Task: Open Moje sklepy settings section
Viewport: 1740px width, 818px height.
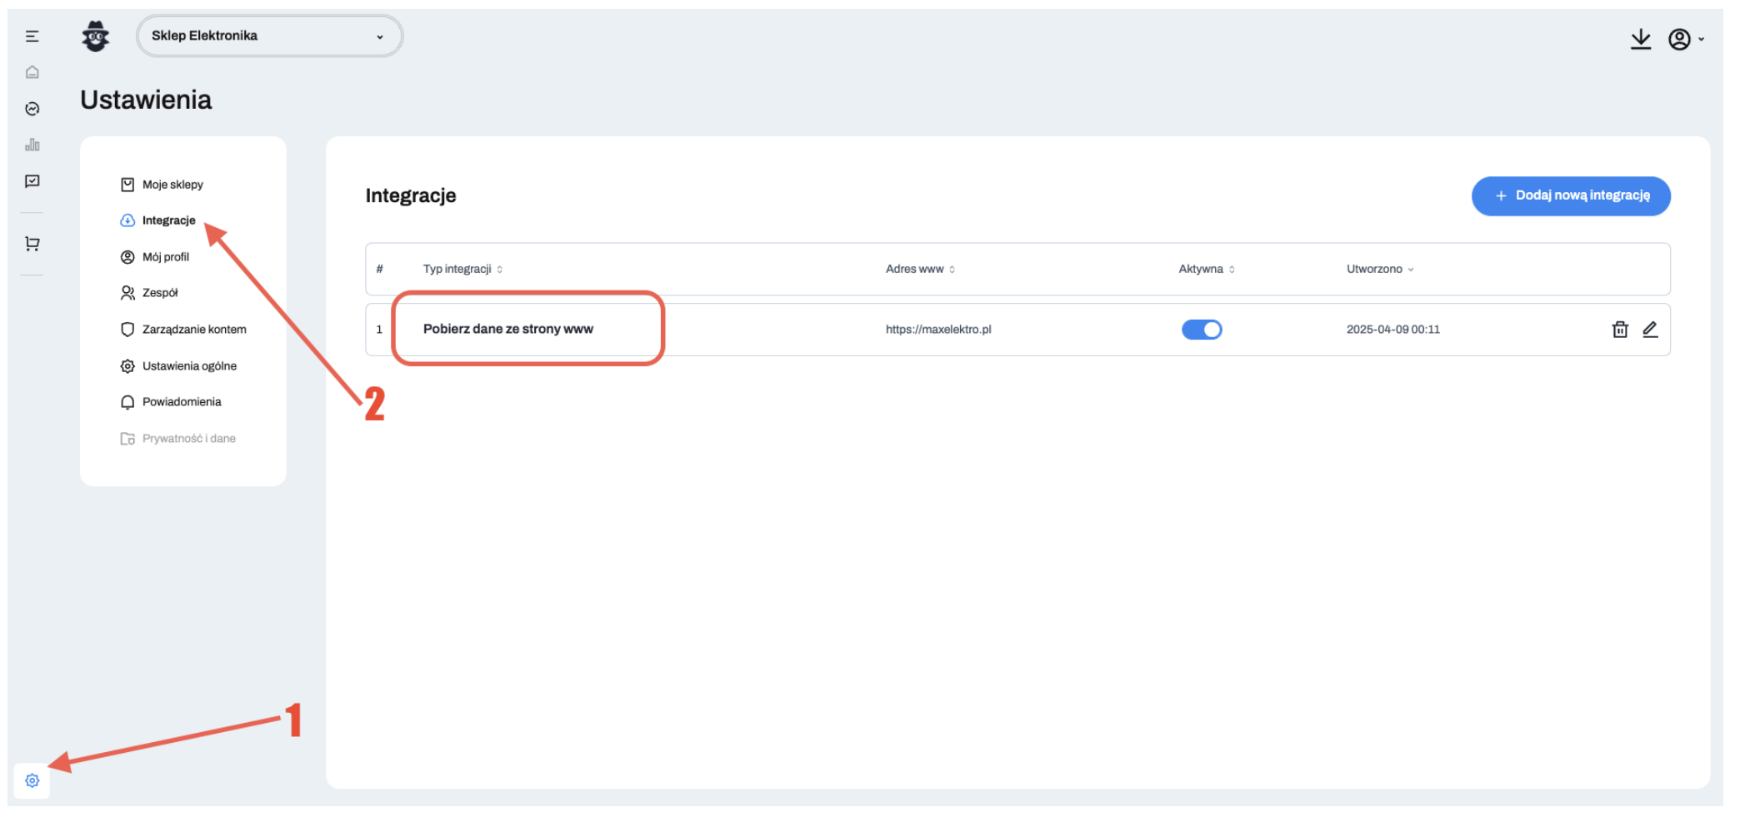Action: click(172, 184)
